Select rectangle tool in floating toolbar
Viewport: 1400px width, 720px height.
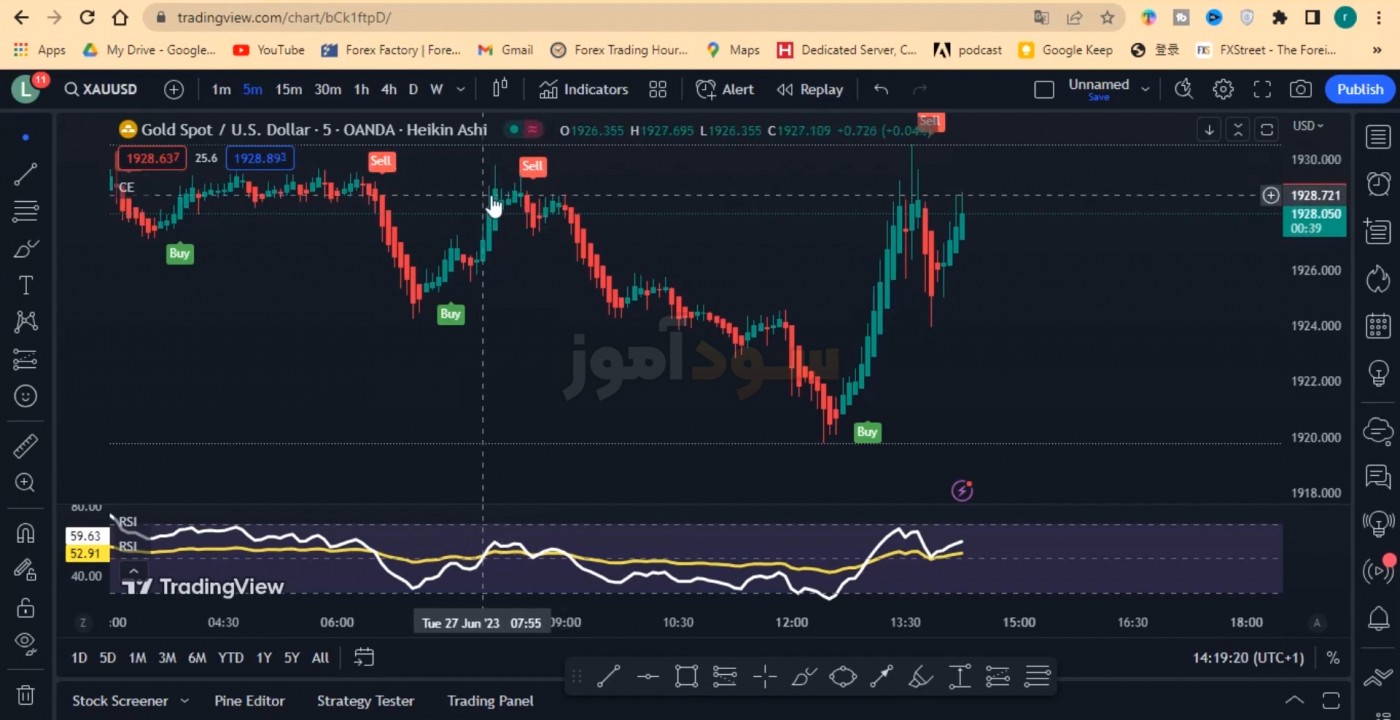[686, 676]
